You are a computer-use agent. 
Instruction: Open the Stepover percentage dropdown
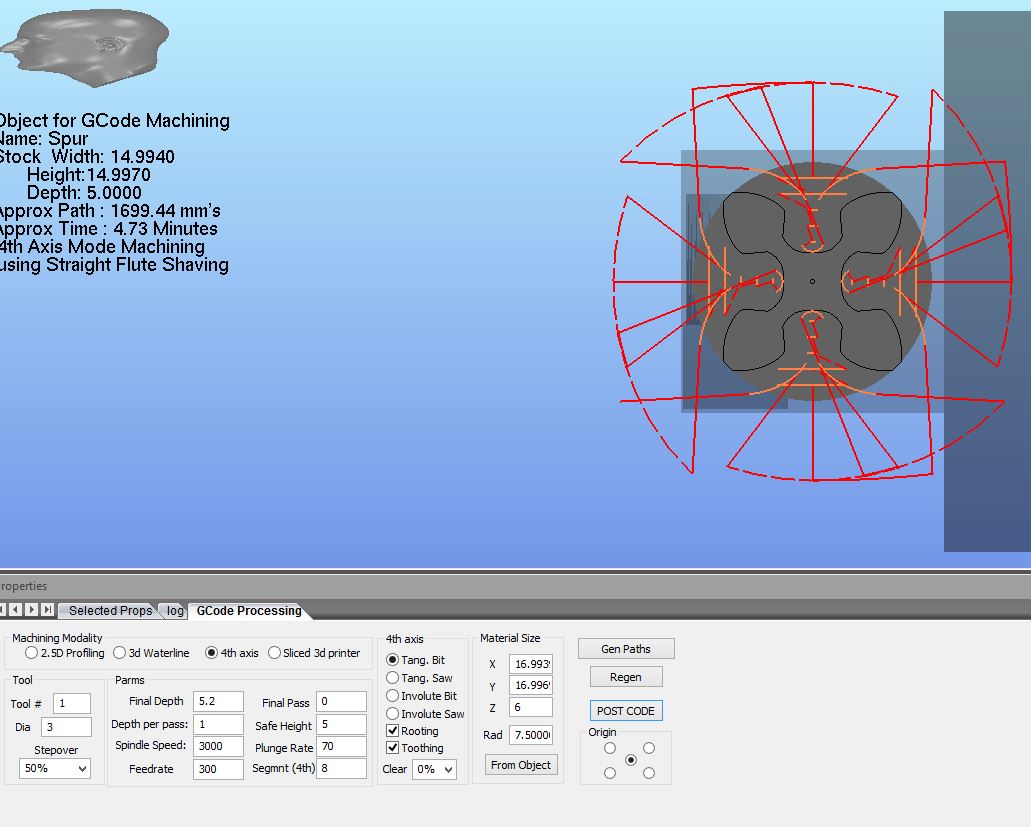(x=55, y=769)
